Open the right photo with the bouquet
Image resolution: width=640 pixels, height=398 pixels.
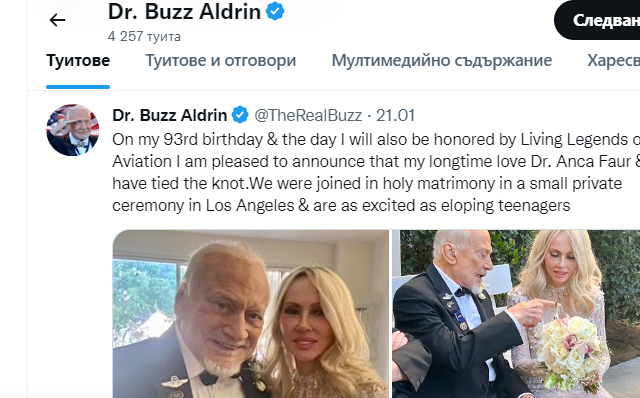(516, 314)
